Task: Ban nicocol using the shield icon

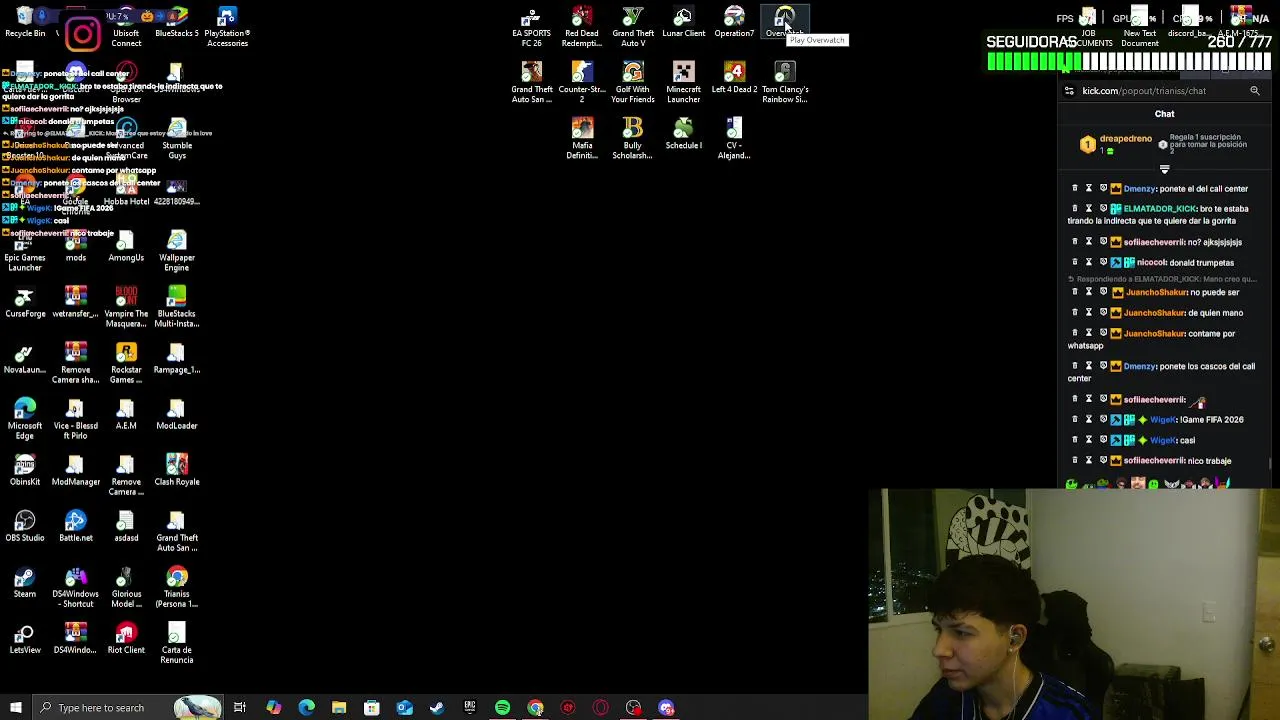Action: tap(1103, 262)
